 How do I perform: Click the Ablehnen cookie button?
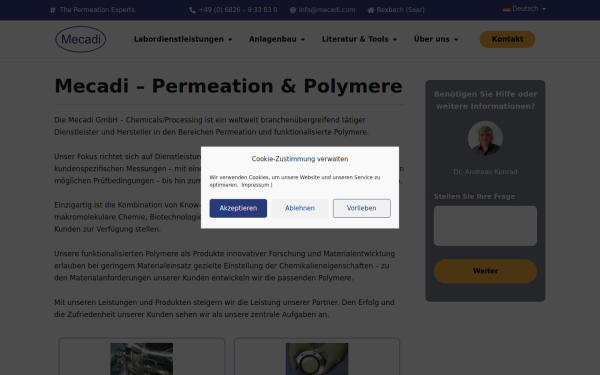(300, 208)
